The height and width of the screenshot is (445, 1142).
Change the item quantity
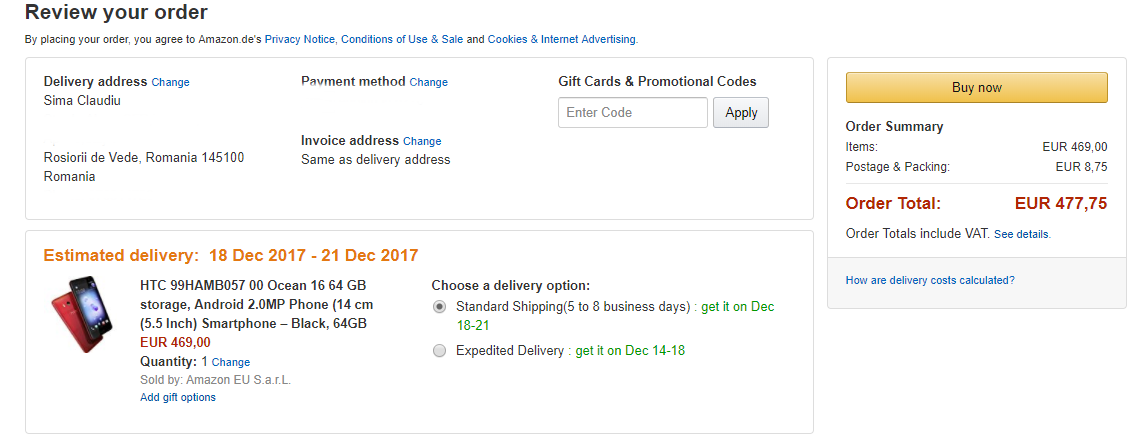(231, 362)
